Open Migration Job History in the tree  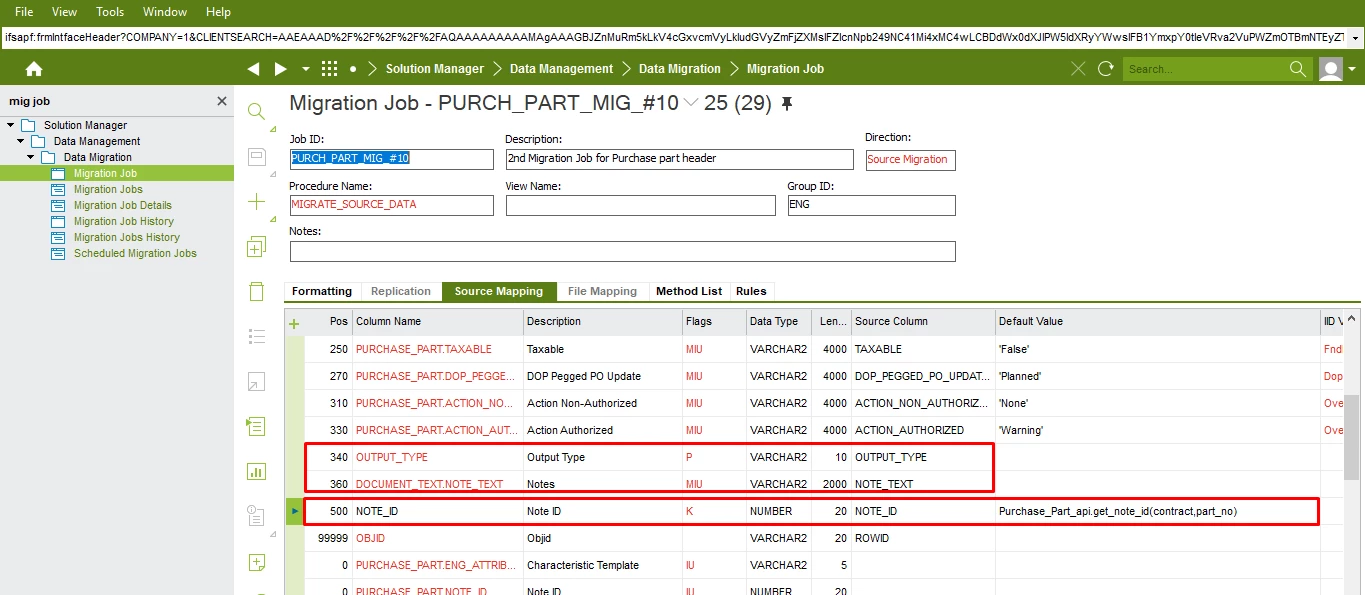[x=124, y=221]
